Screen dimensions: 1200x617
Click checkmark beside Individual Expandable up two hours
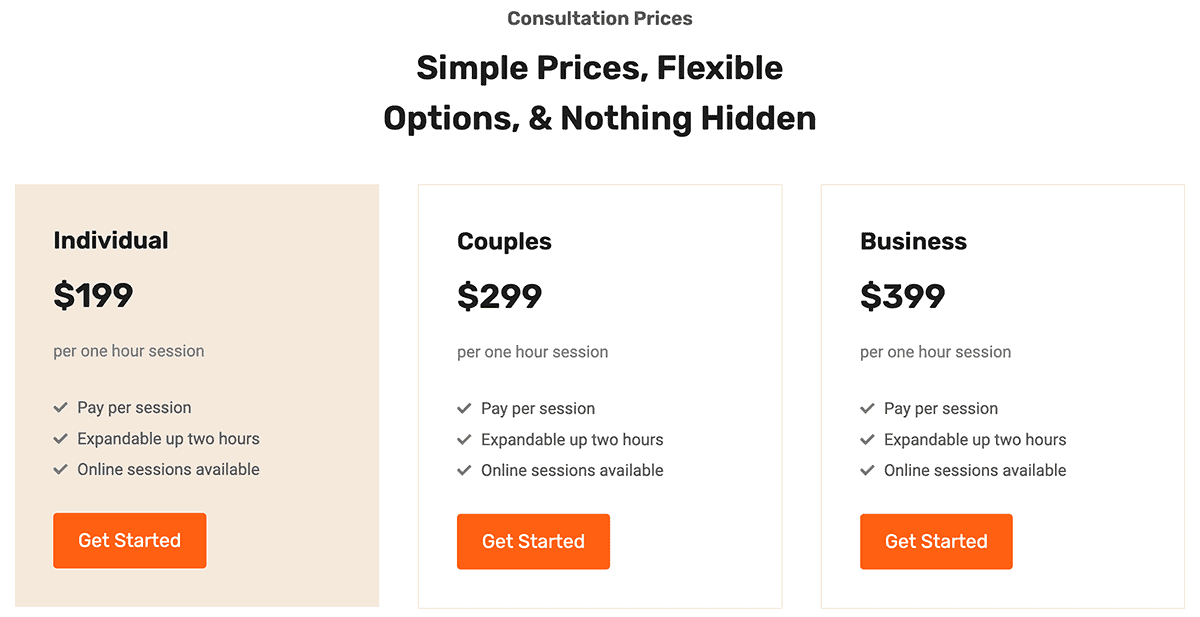click(x=60, y=439)
